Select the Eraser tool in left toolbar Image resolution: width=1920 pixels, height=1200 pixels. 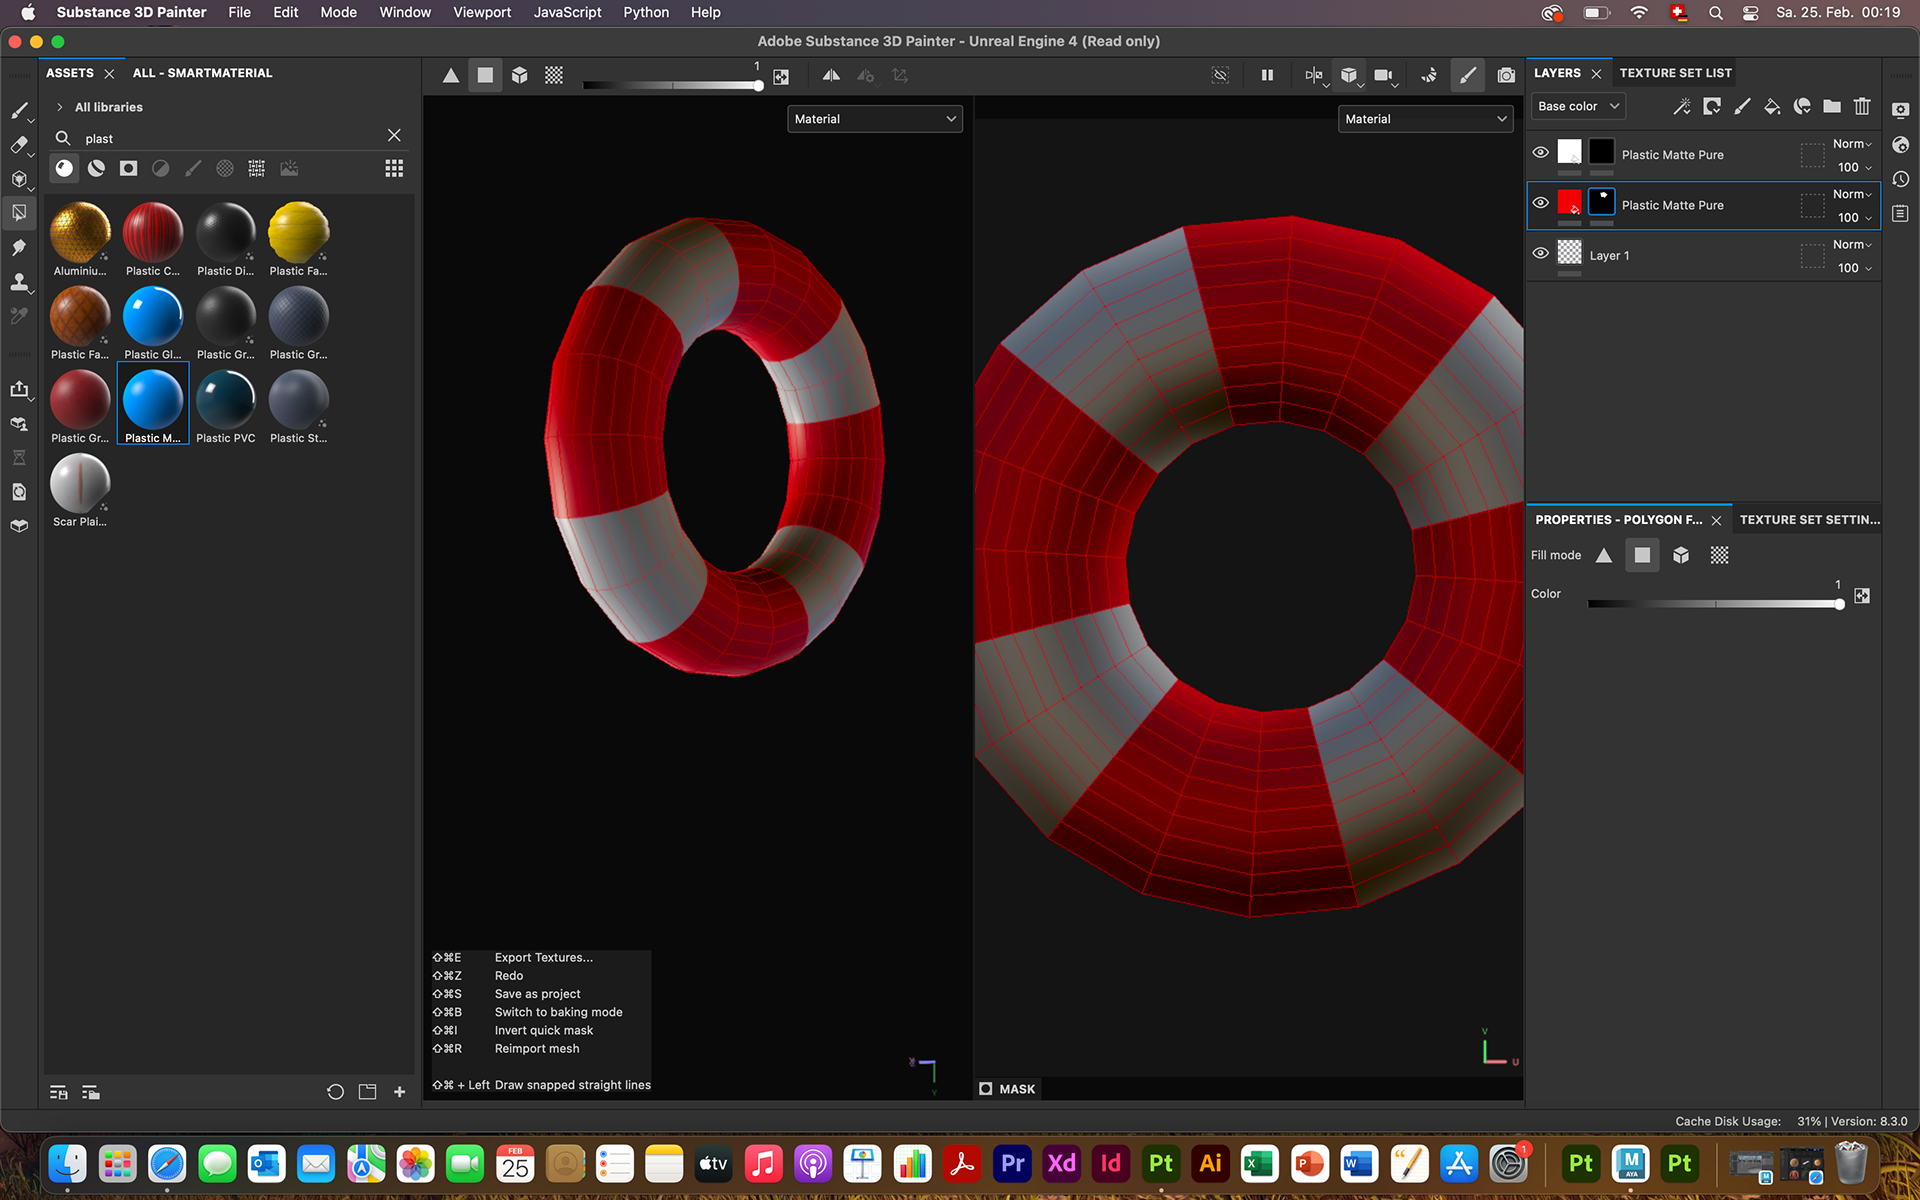click(19, 145)
